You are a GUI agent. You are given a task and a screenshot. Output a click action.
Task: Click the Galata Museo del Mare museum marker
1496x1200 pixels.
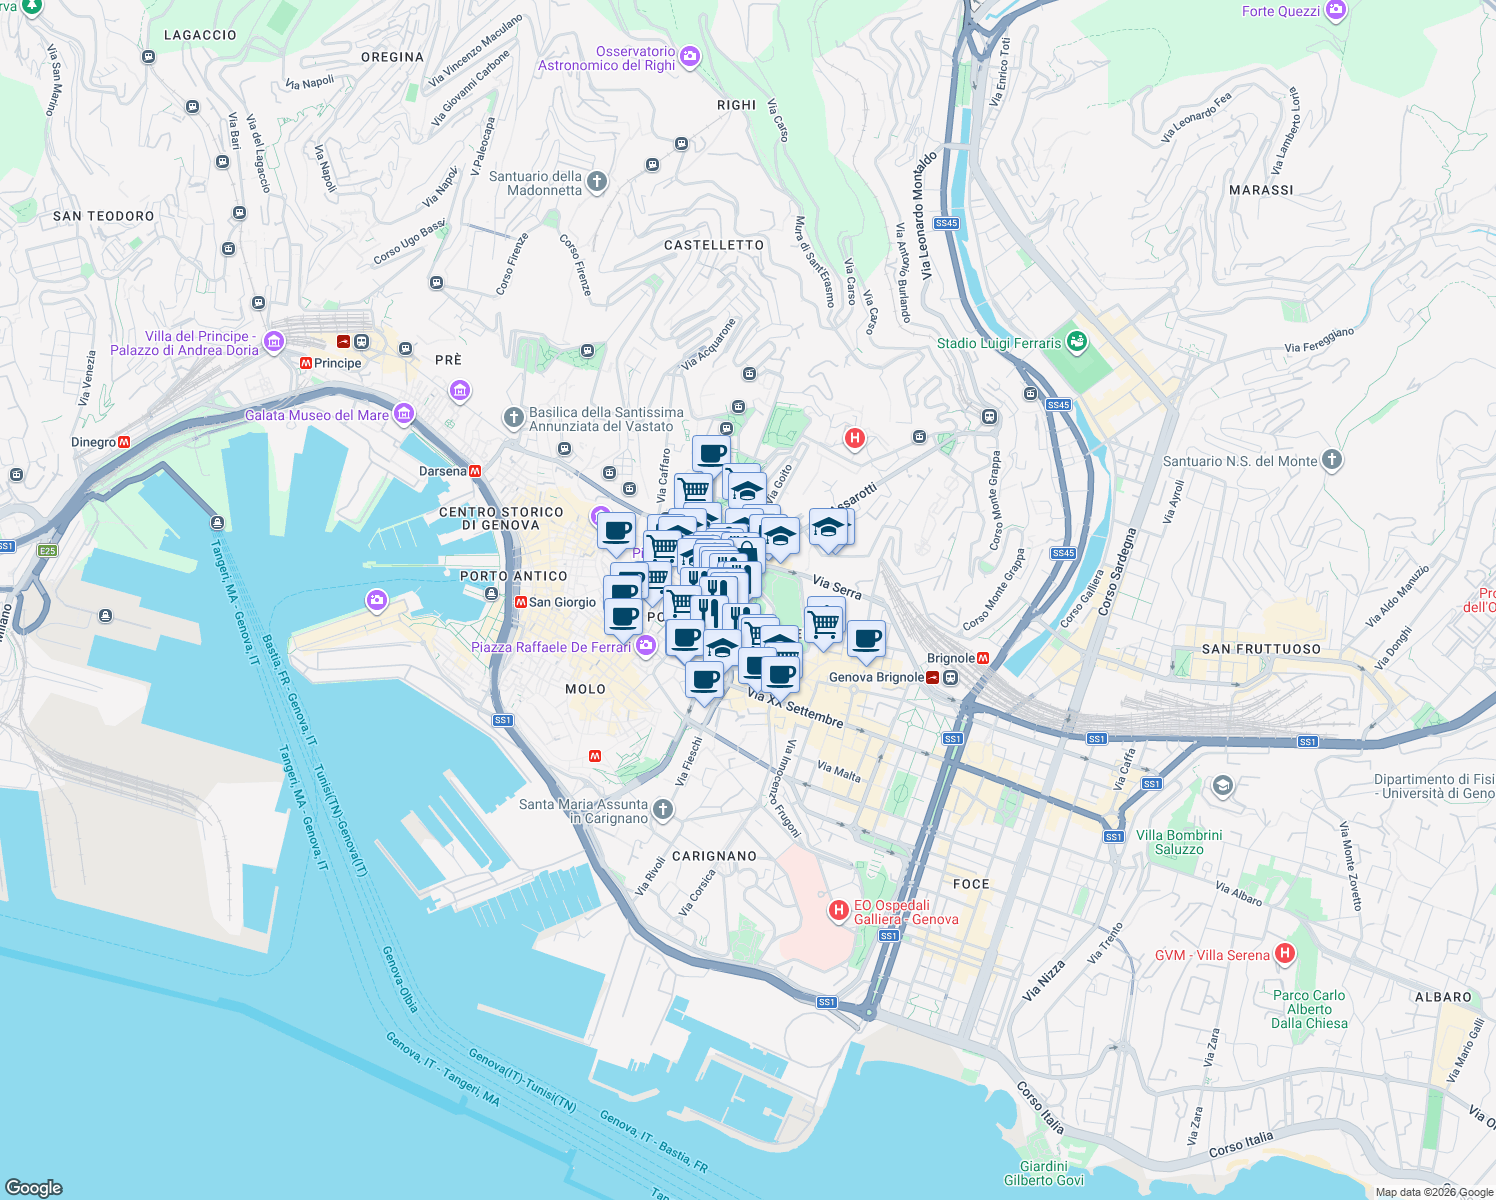coord(403,414)
